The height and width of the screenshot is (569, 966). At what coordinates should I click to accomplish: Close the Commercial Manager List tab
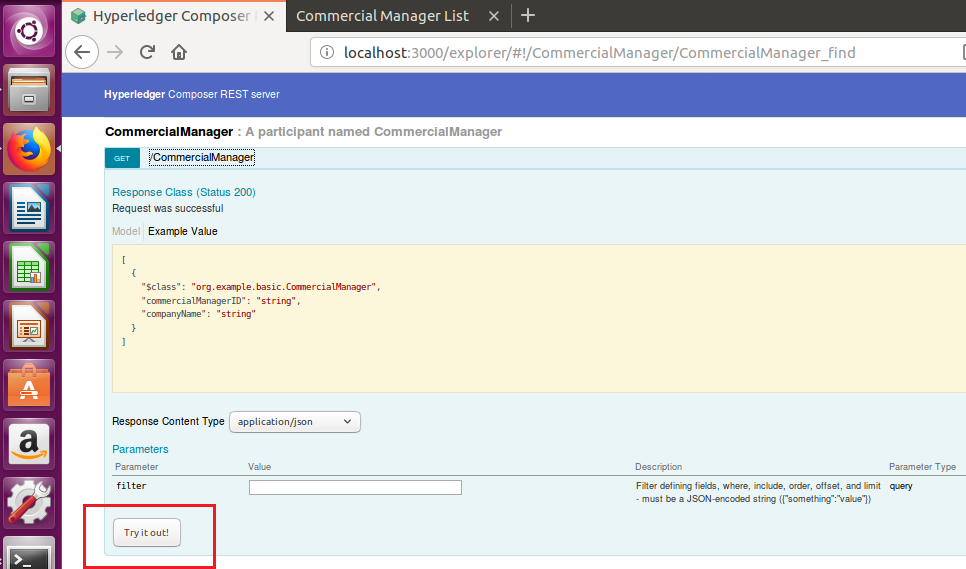(493, 16)
